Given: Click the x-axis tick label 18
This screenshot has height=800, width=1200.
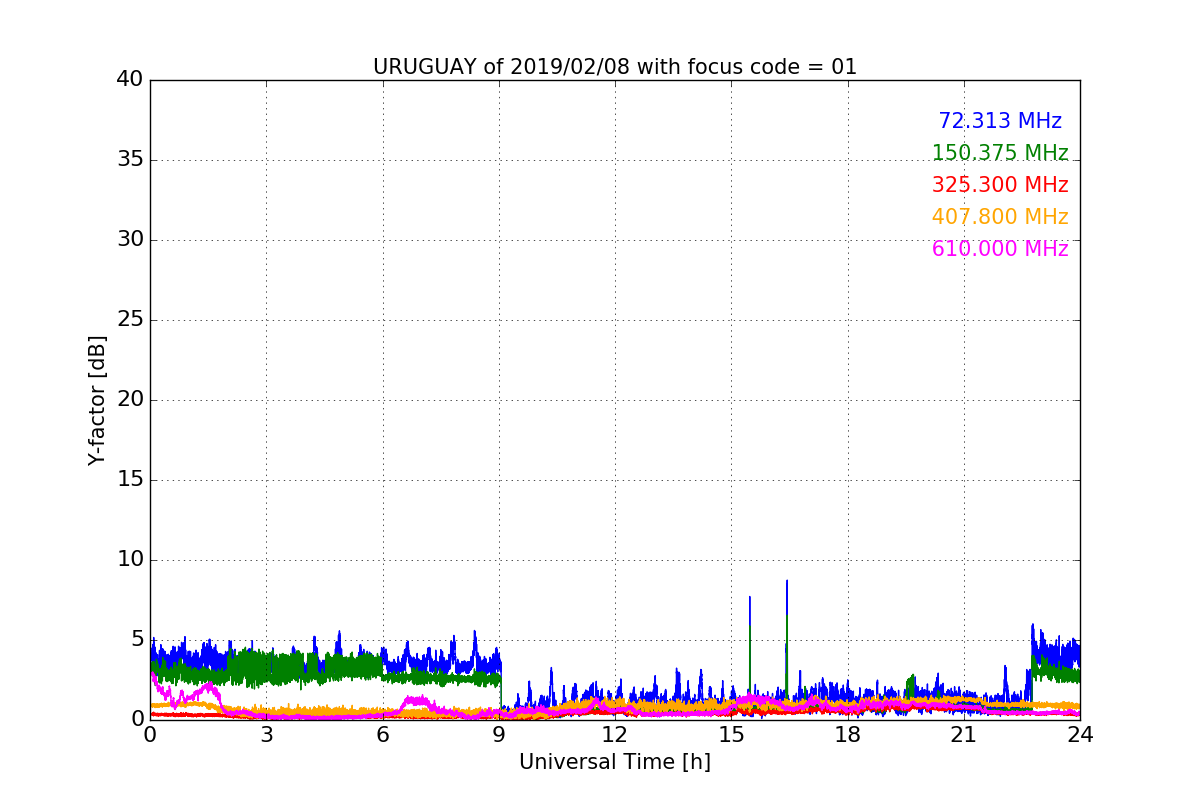Looking at the screenshot, I should [x=847, y=734].
